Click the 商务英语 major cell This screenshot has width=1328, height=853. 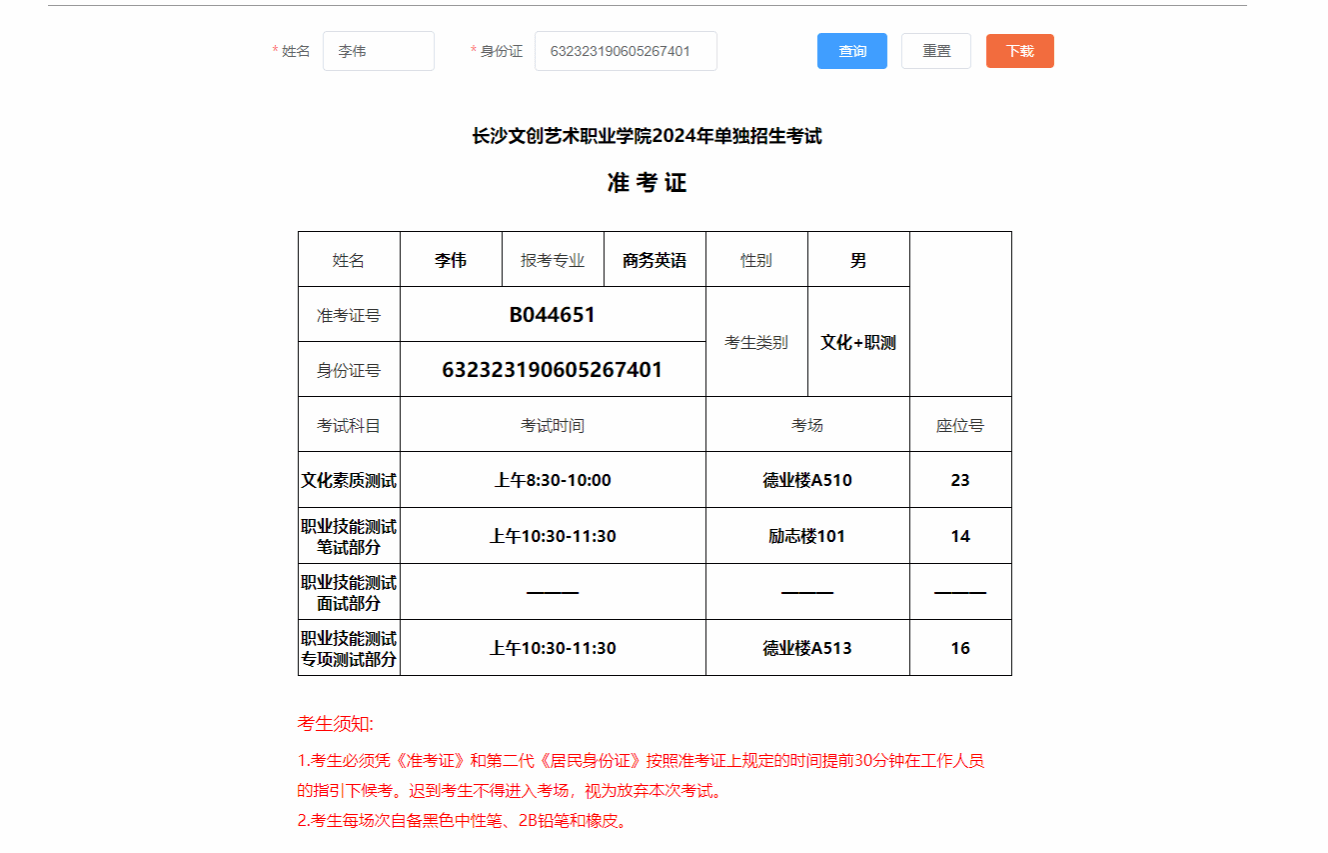click(654, 260)
